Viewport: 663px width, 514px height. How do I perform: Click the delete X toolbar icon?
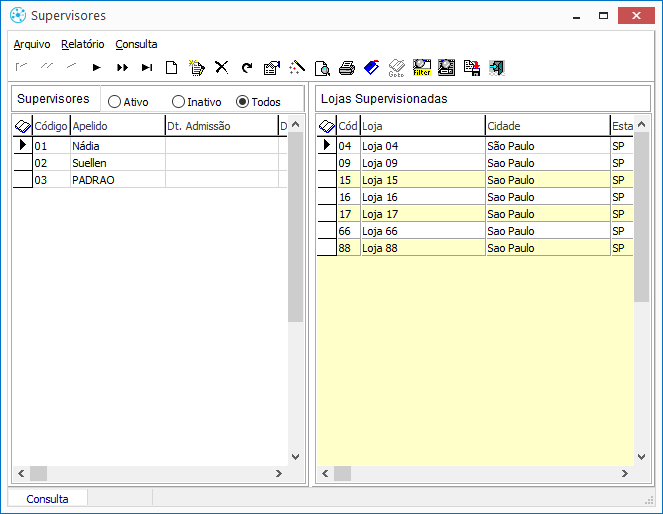[222, 68]
